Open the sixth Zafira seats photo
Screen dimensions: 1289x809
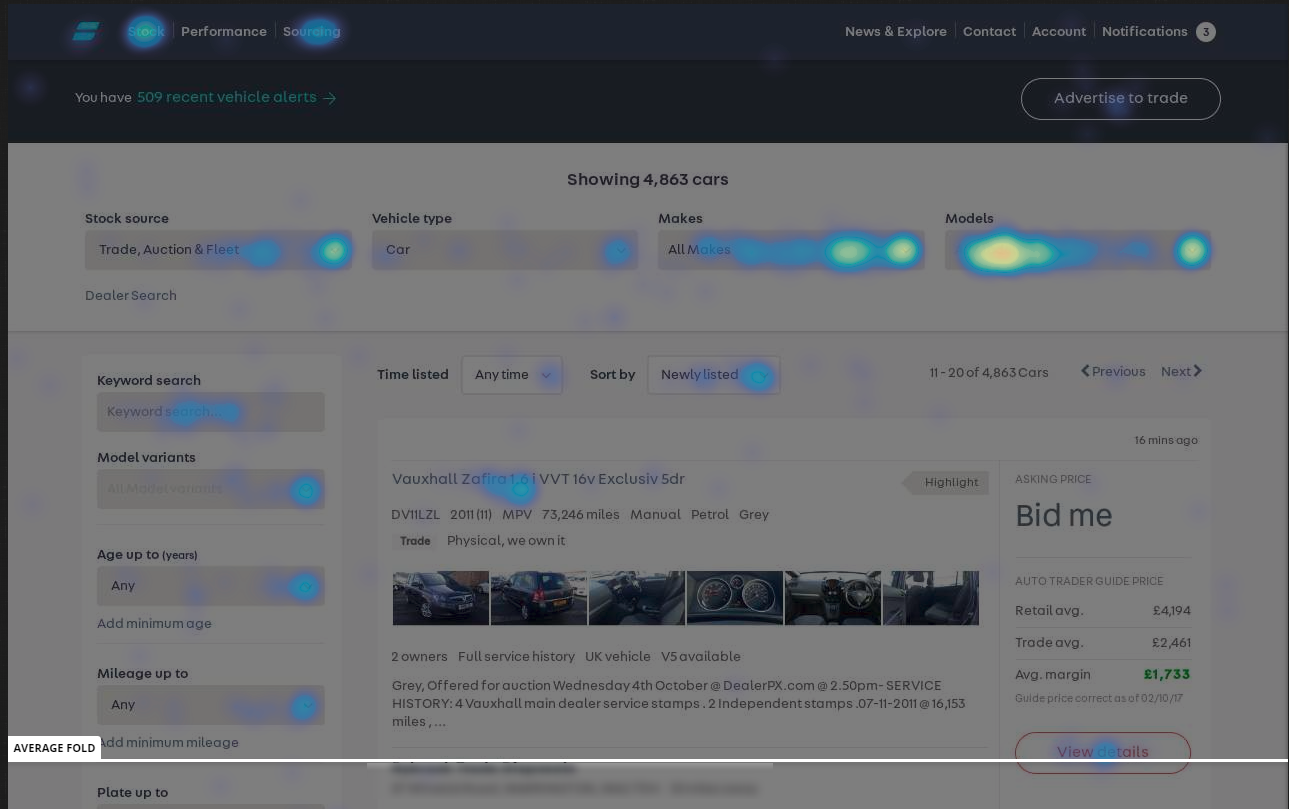tap(931, 598)
